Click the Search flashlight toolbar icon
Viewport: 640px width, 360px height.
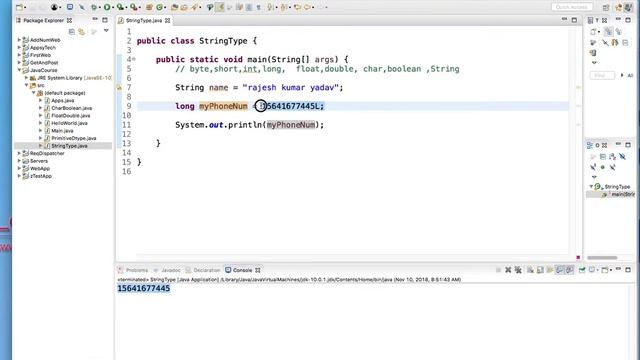click(194, 7)
